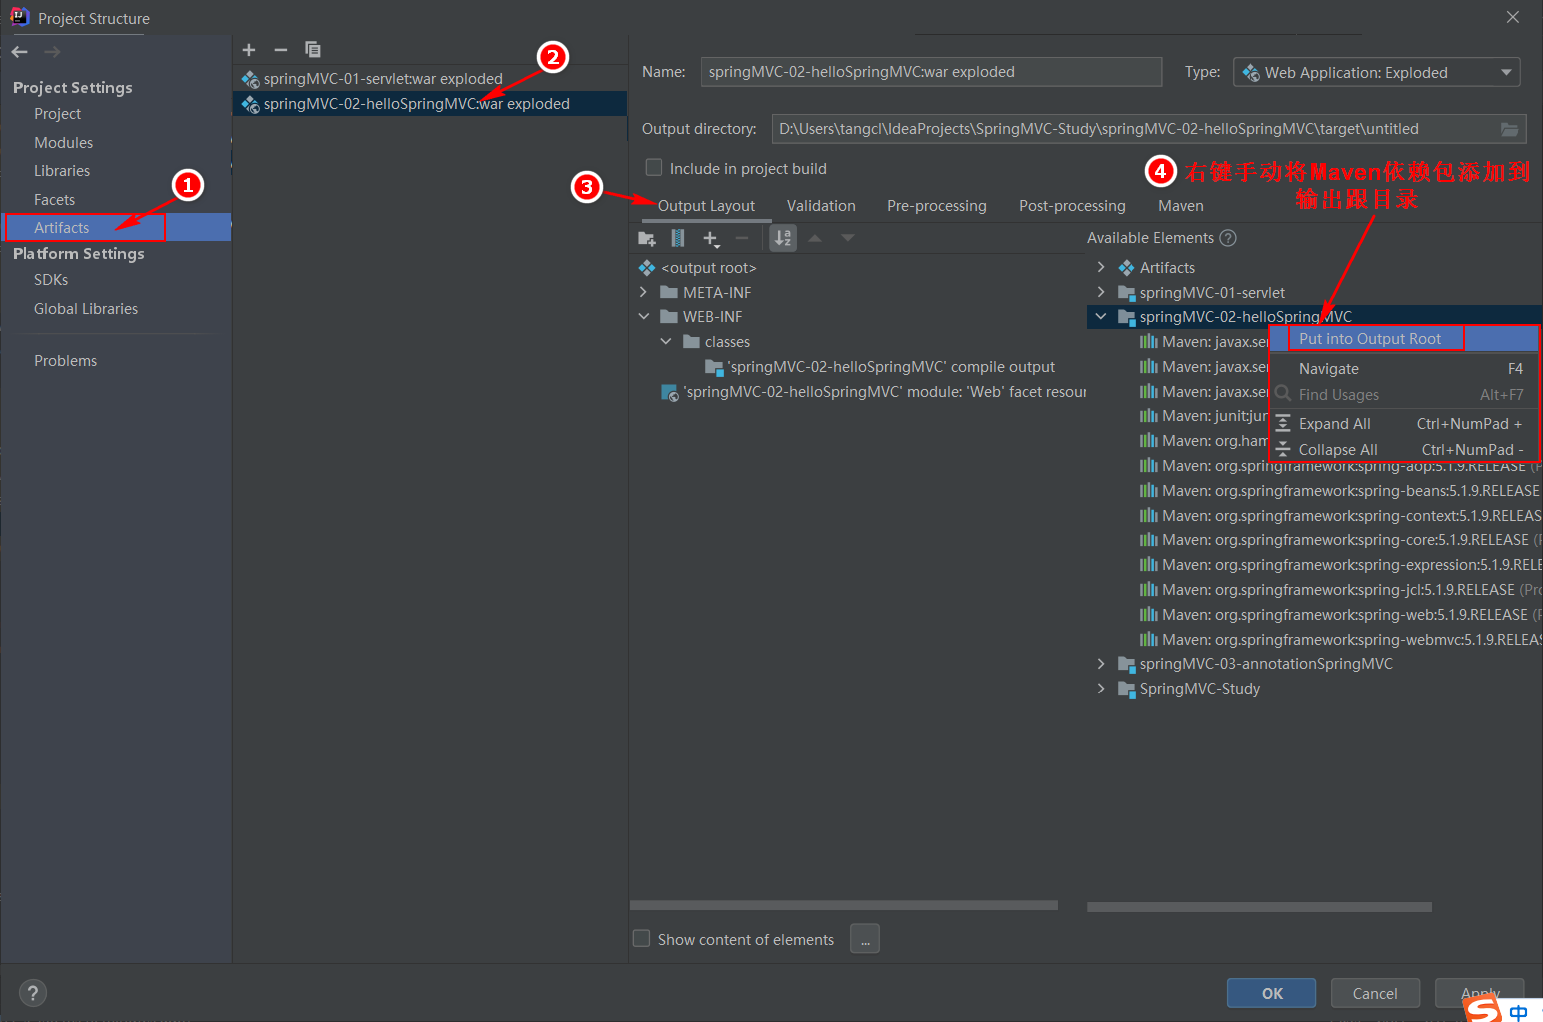The height and width of the screenshot is (1022, 1543).
Task: Open Project Structure help button
Action: pos(33,993)
